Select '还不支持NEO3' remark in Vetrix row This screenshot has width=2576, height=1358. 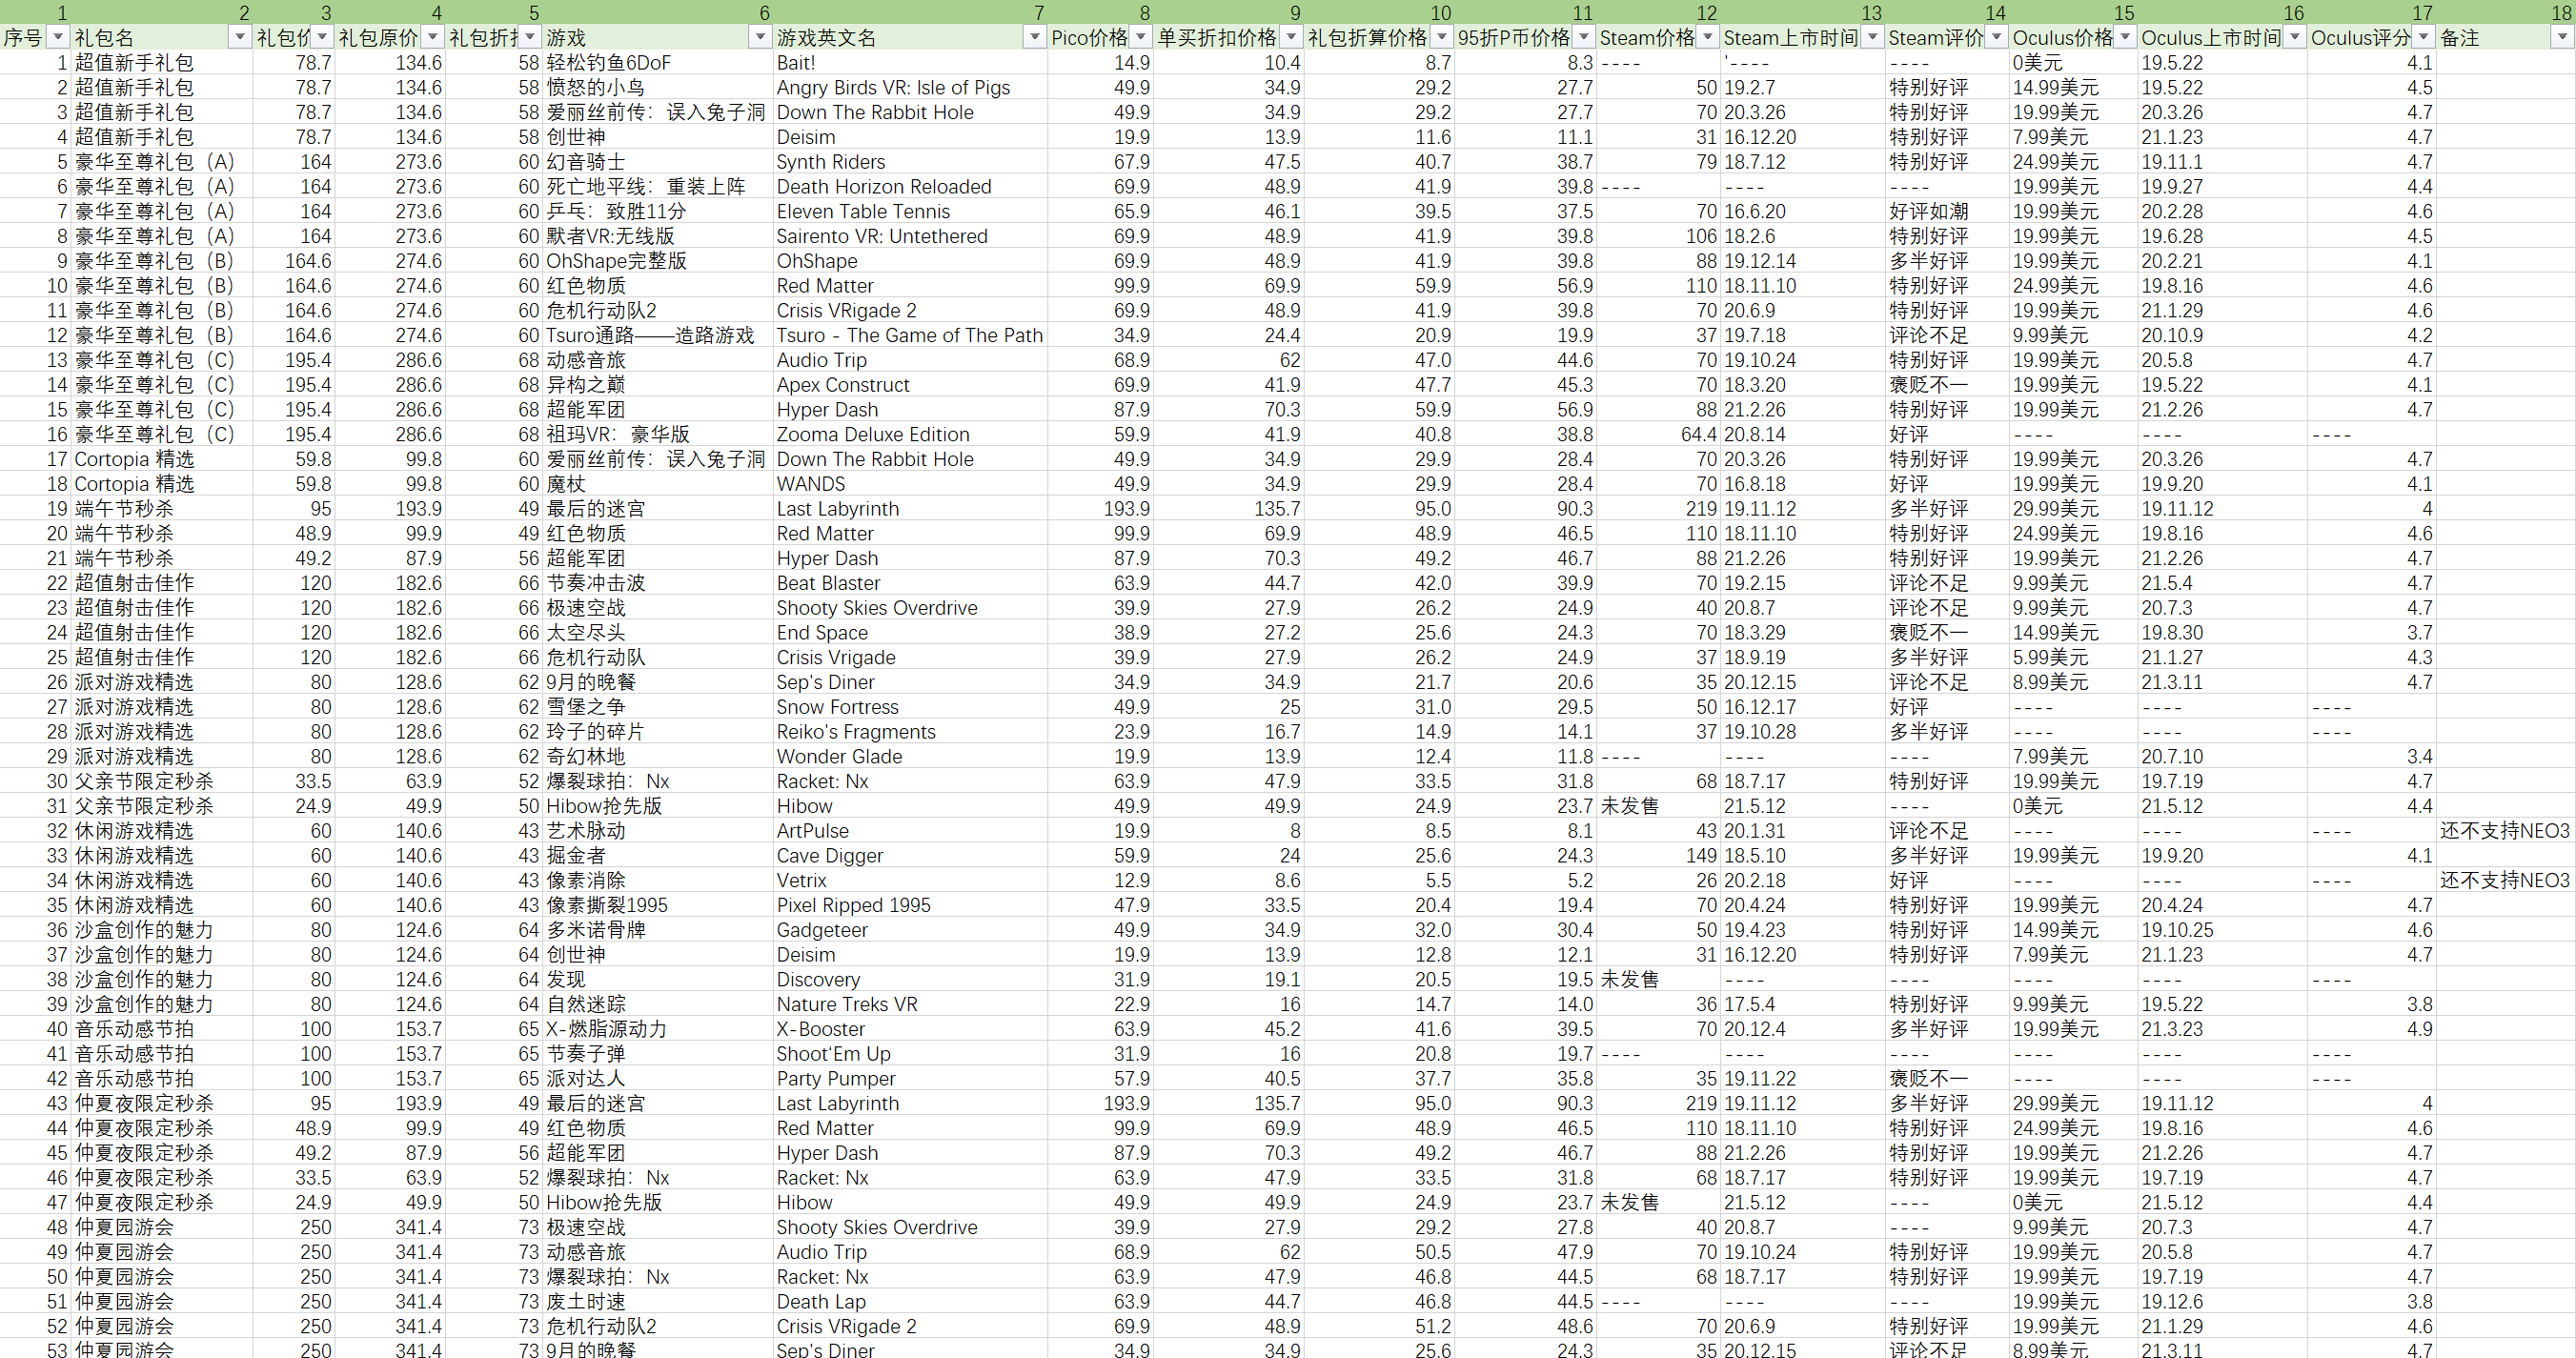pos(2505,880)
